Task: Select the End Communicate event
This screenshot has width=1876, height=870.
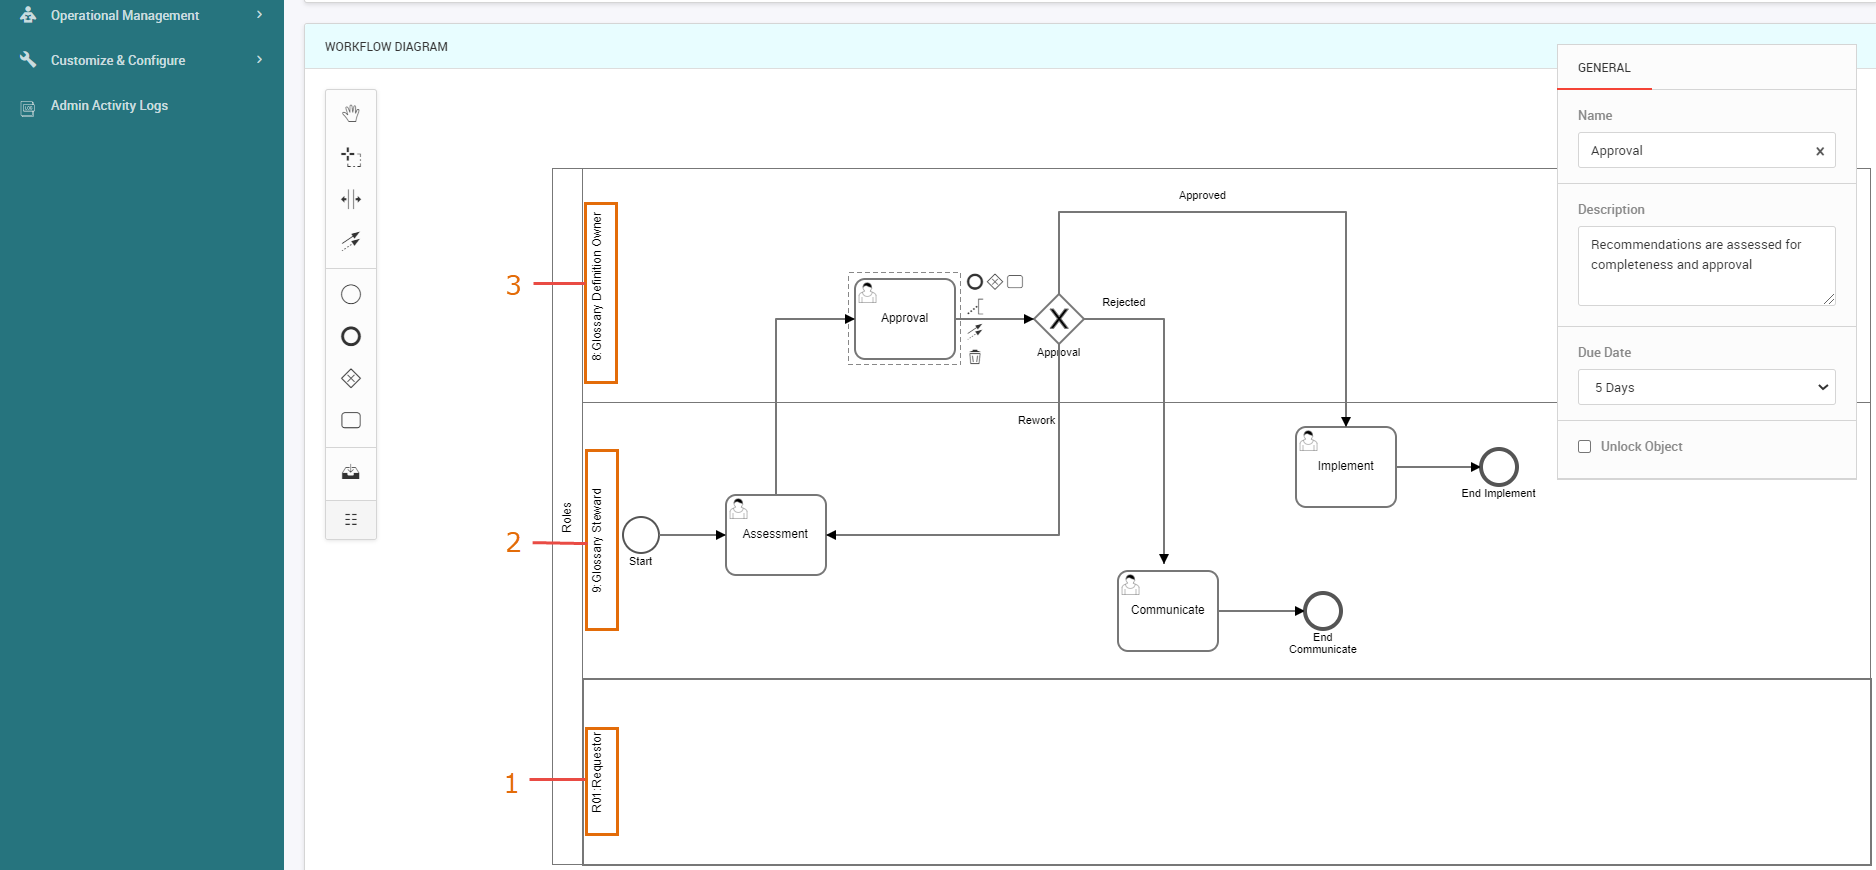Action: point(1323,611)
